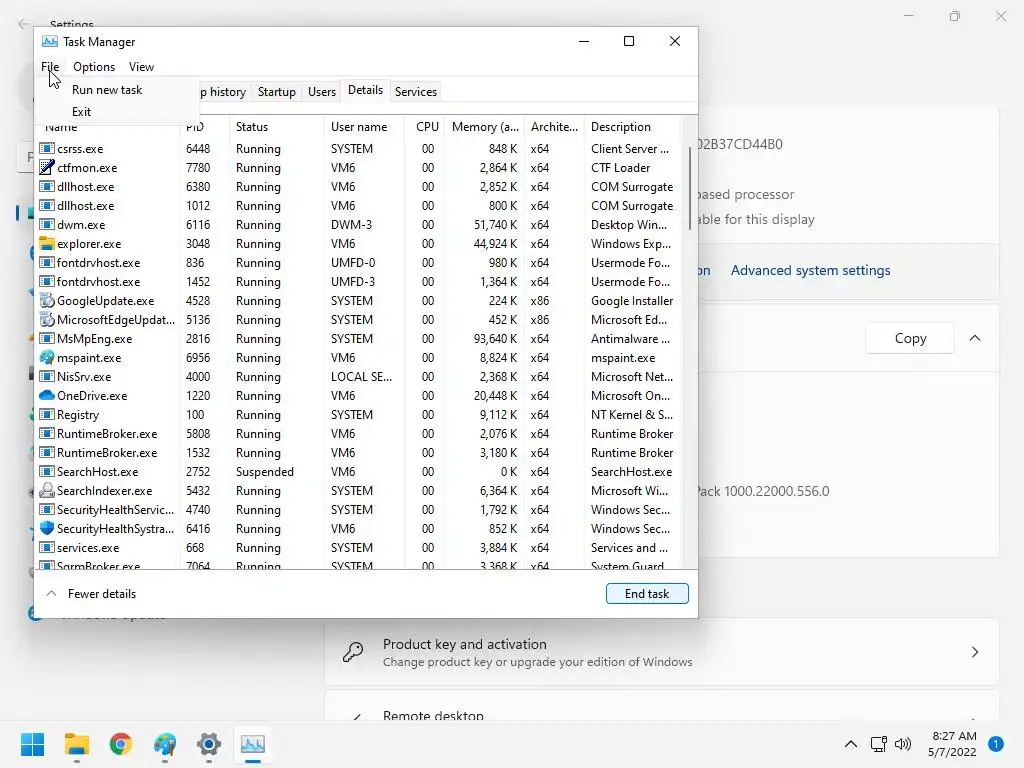
Task: Show hidden tray icons chevron
Action: (x=851, y=744)
